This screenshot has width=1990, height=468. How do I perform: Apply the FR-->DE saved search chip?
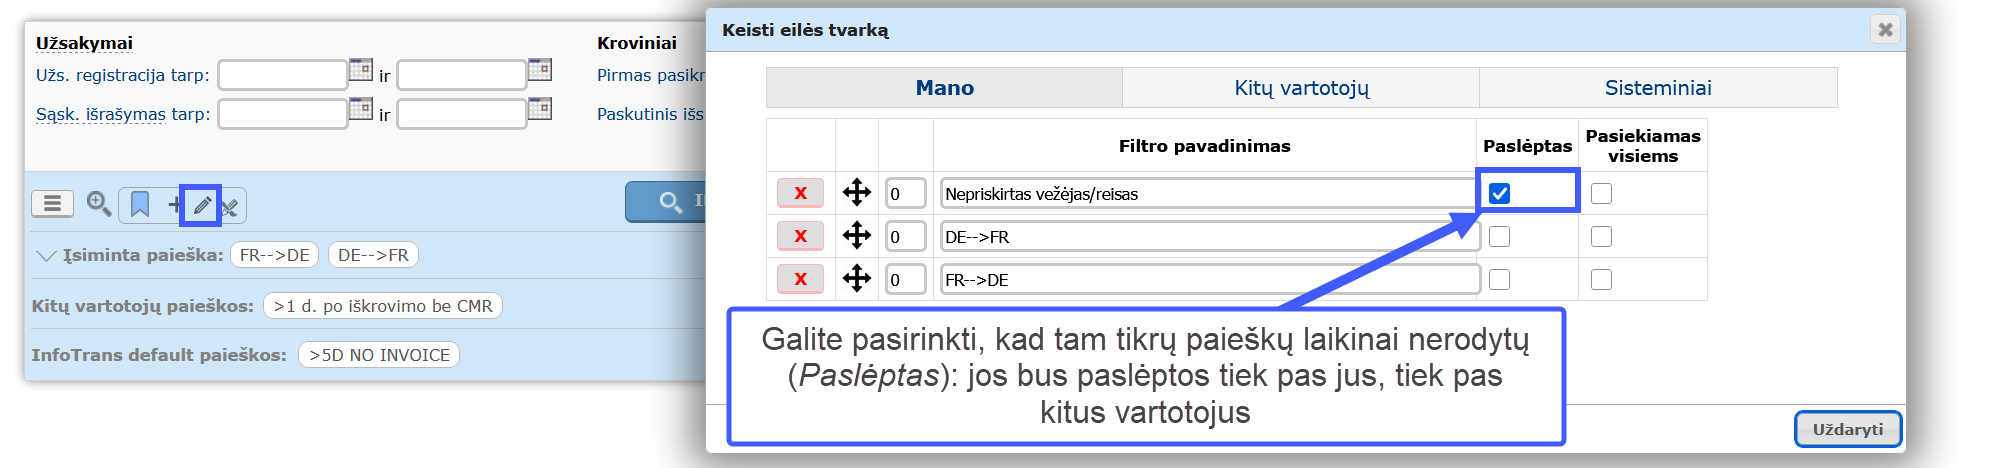274,255
